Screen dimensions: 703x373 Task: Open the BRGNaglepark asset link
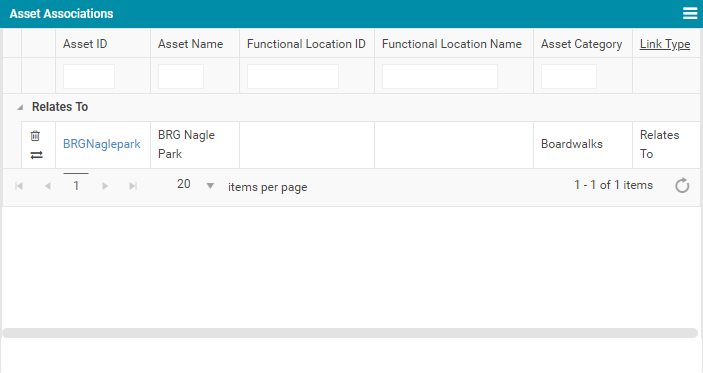pos(102,144)
